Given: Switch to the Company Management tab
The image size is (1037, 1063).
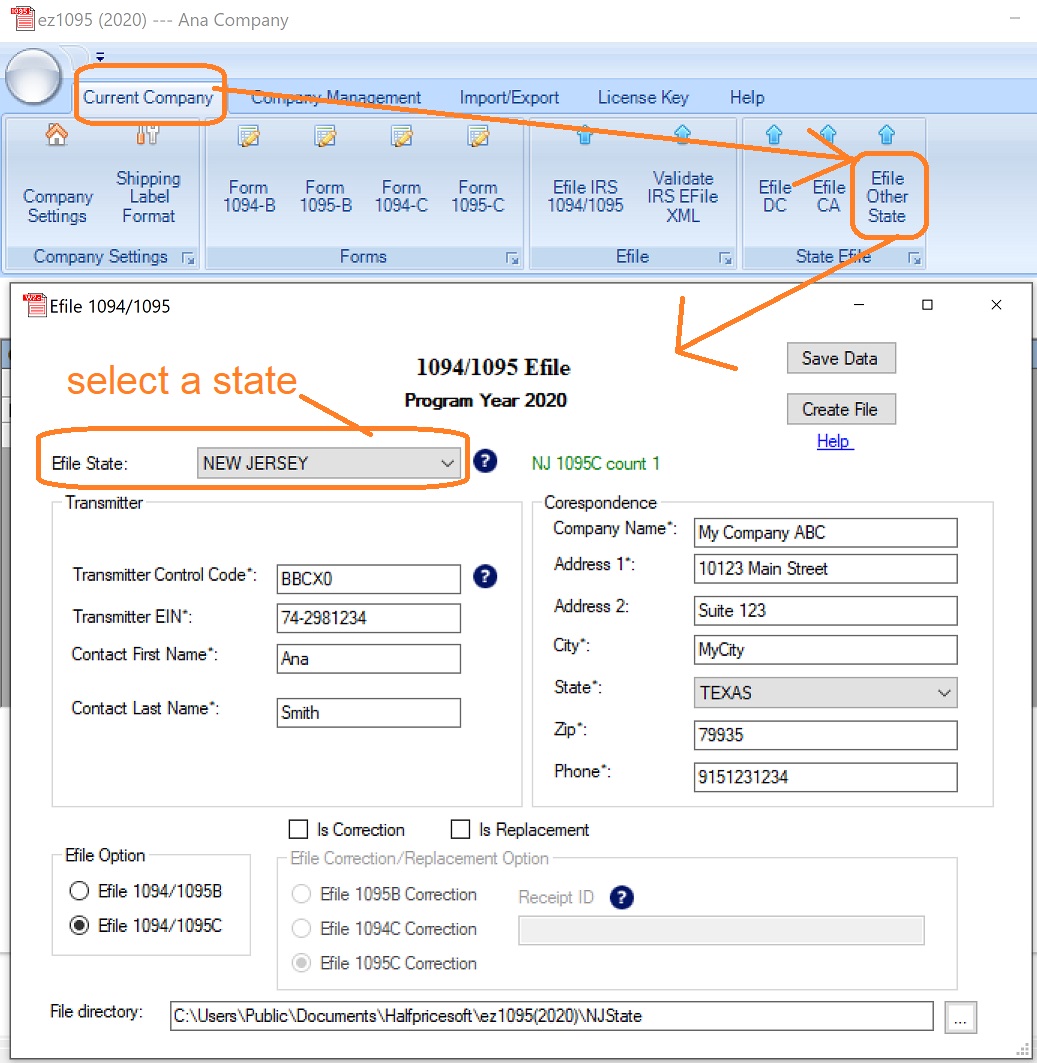Looking at the screenshot, I should (336, 98).
